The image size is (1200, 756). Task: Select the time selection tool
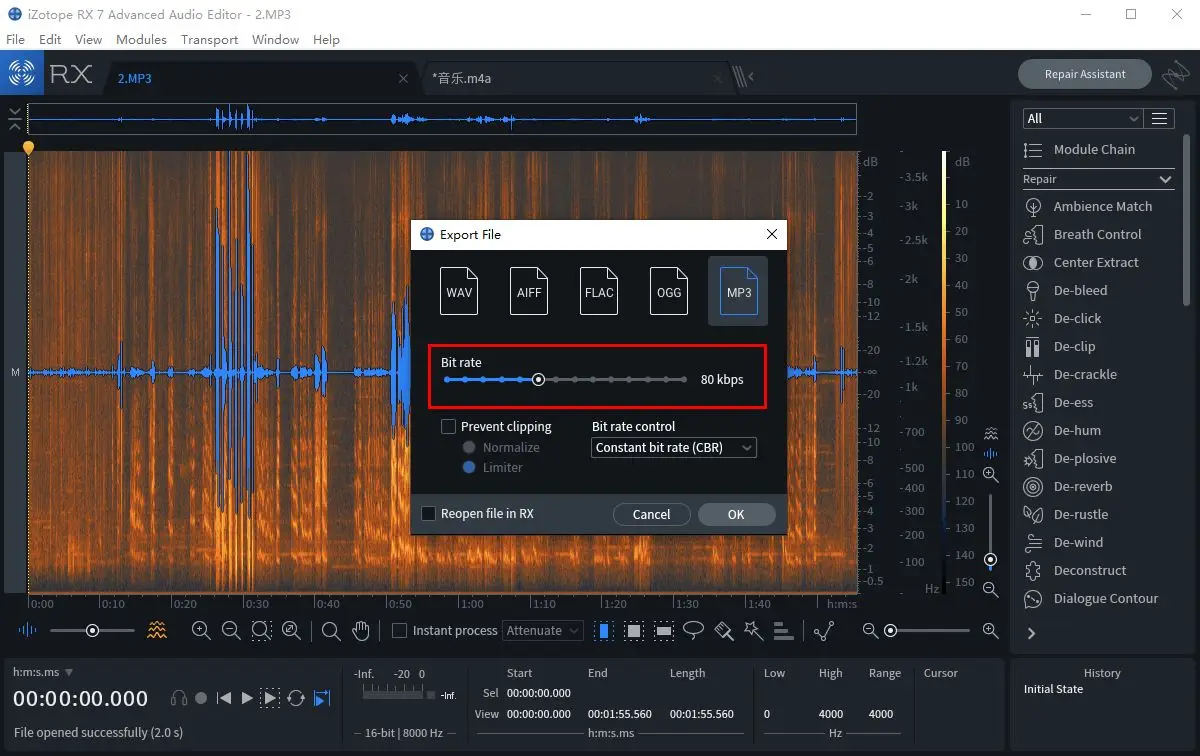(605, 630)
